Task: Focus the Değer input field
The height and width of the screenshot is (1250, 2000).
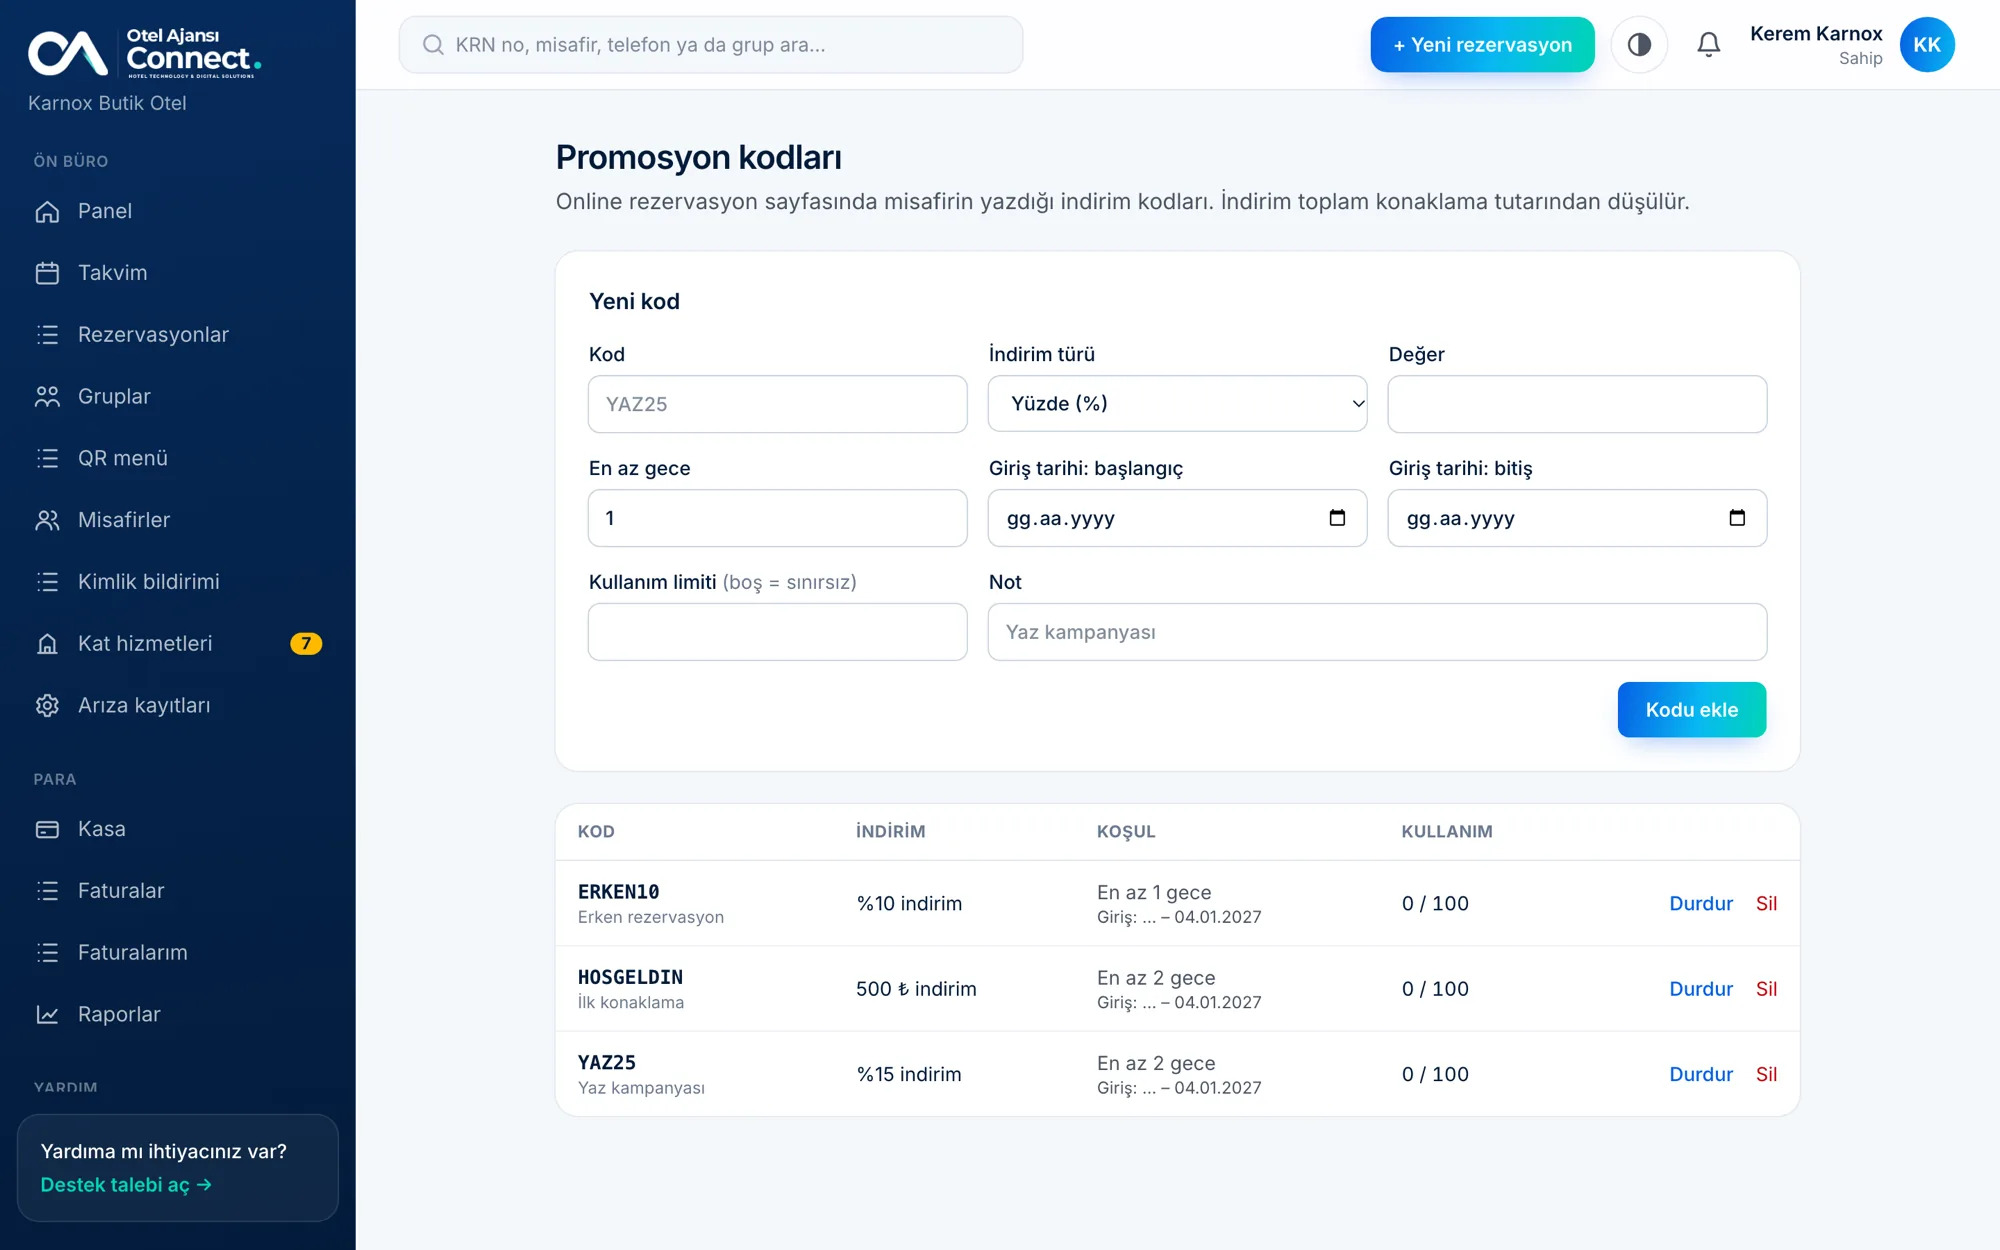Action: coord(1577,404)
